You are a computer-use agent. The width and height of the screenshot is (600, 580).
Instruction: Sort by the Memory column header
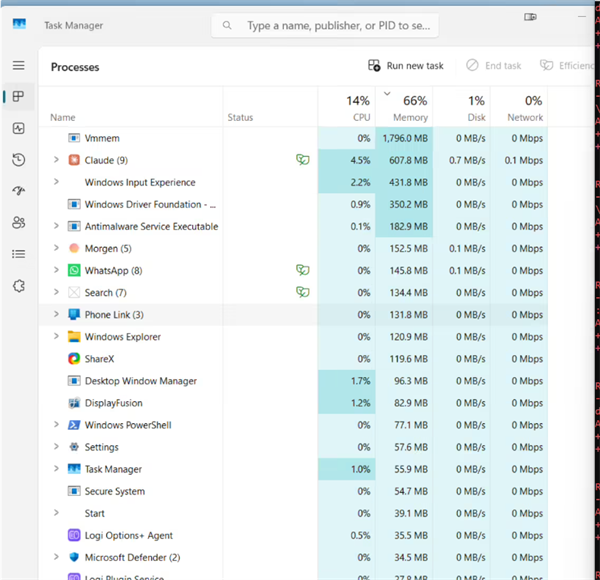pos(404,107)
